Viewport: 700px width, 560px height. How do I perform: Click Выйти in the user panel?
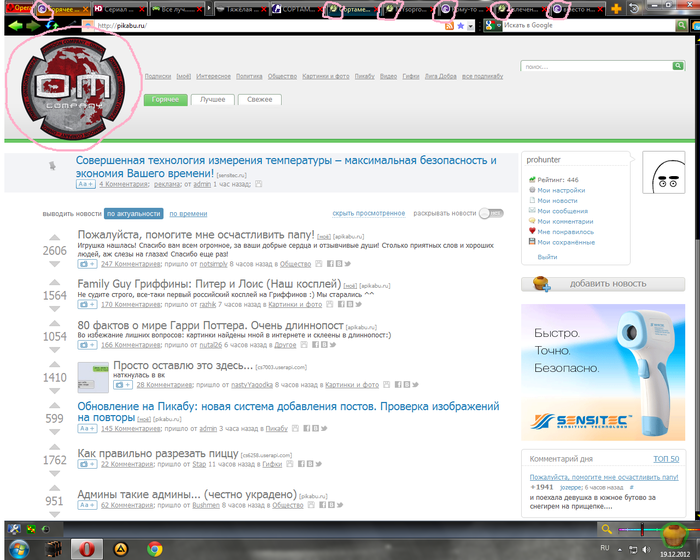tap(547, 257)
